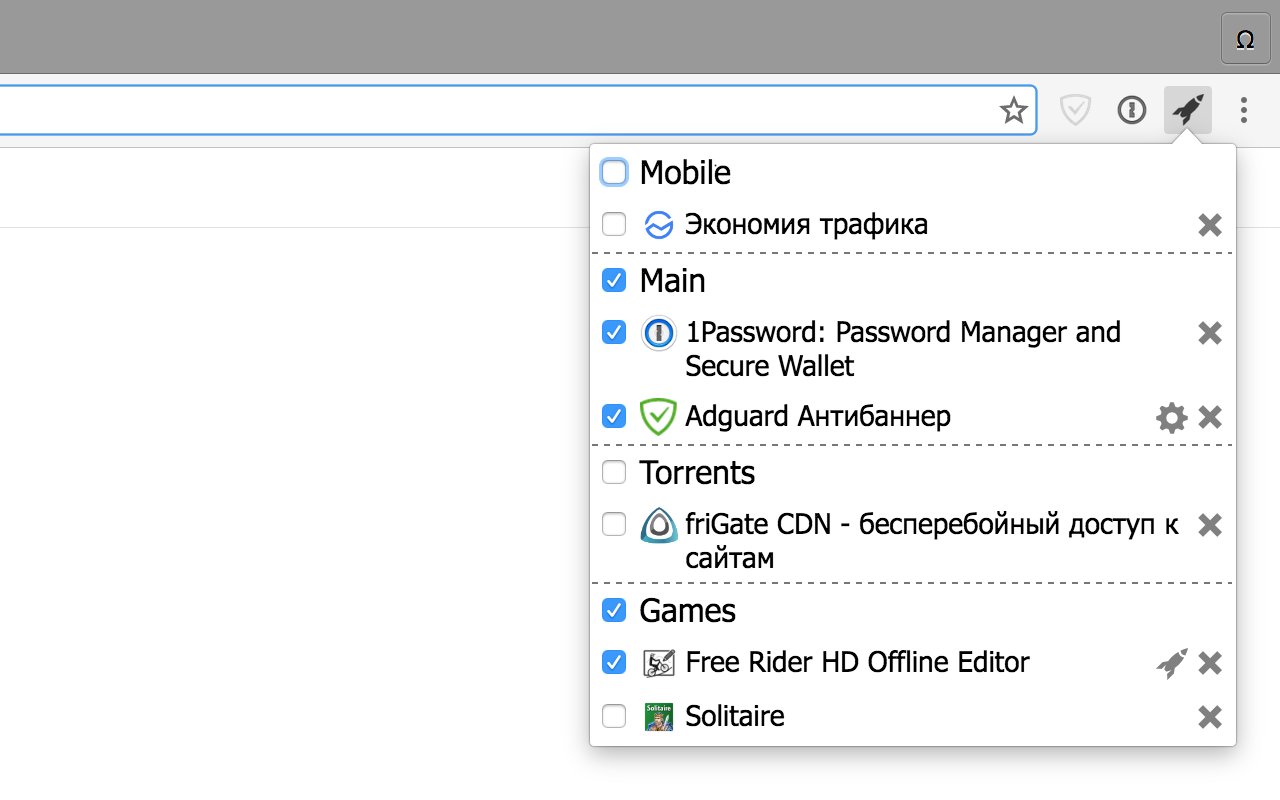
Task: Select the Torrents group label
Action: click(697, 473)
